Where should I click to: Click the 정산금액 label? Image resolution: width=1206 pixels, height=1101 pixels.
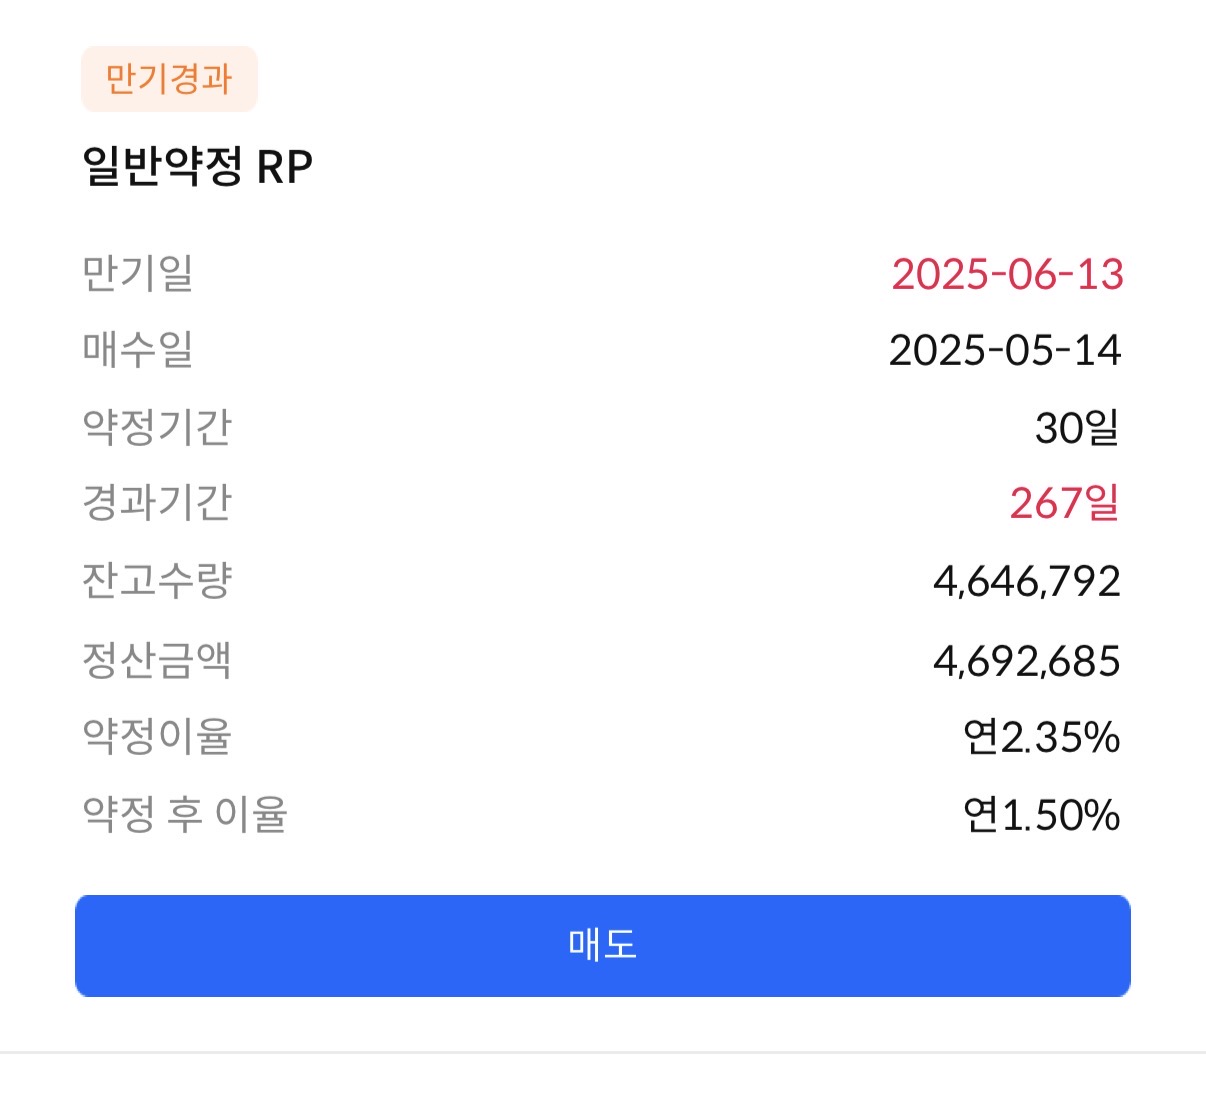[157, 660]
